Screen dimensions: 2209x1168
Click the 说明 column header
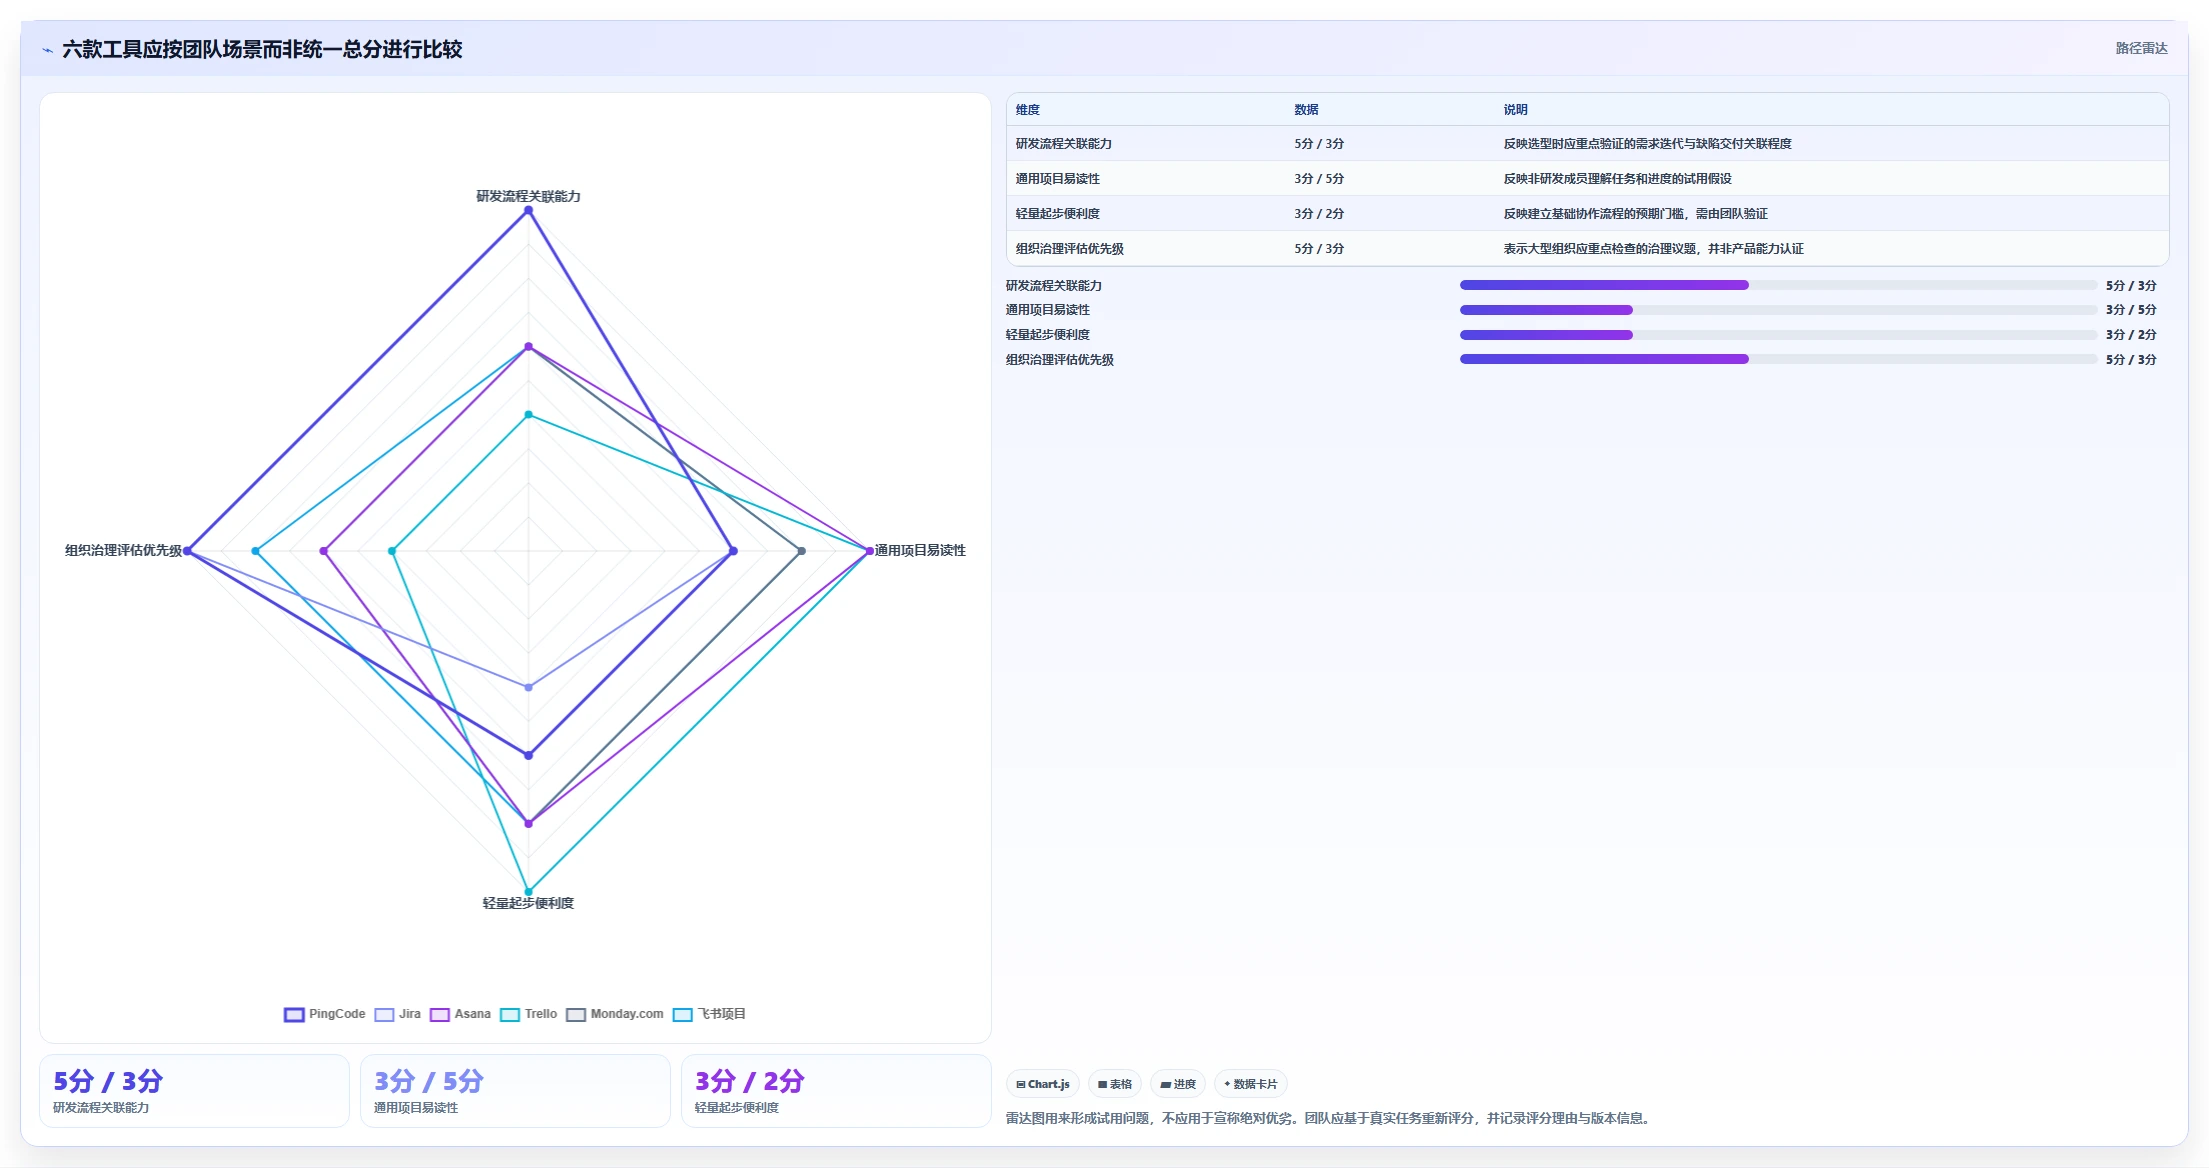pyautogui.click(x=1515, y=110)
